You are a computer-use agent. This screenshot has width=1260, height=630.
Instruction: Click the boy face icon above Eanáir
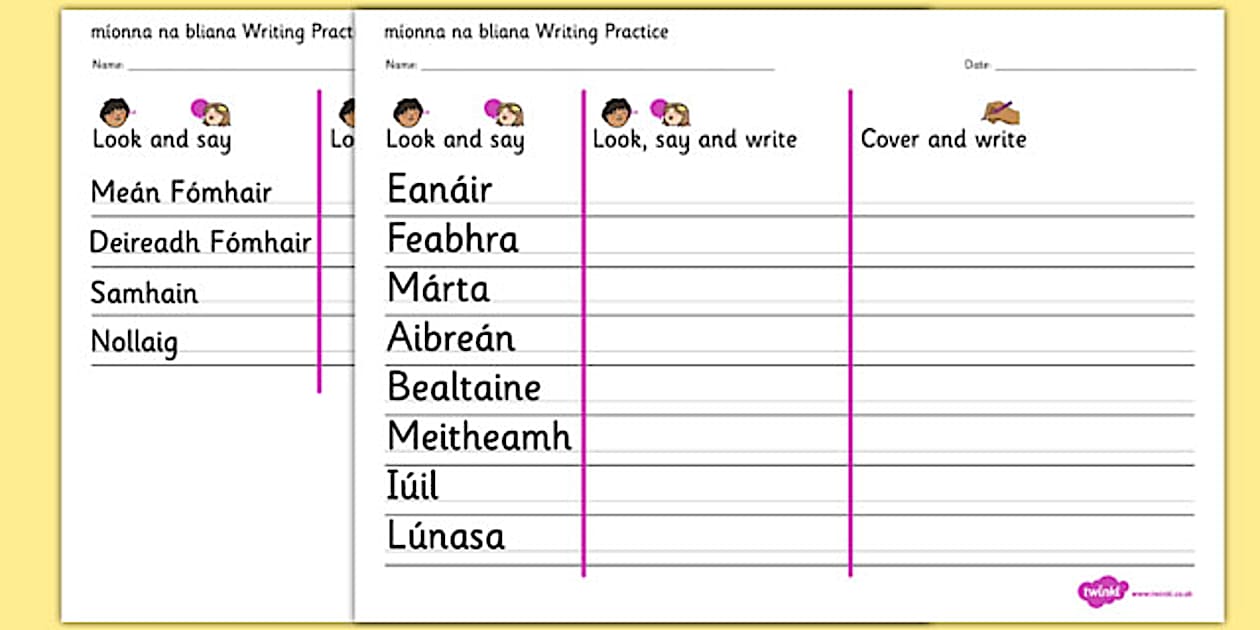point(407,112)
